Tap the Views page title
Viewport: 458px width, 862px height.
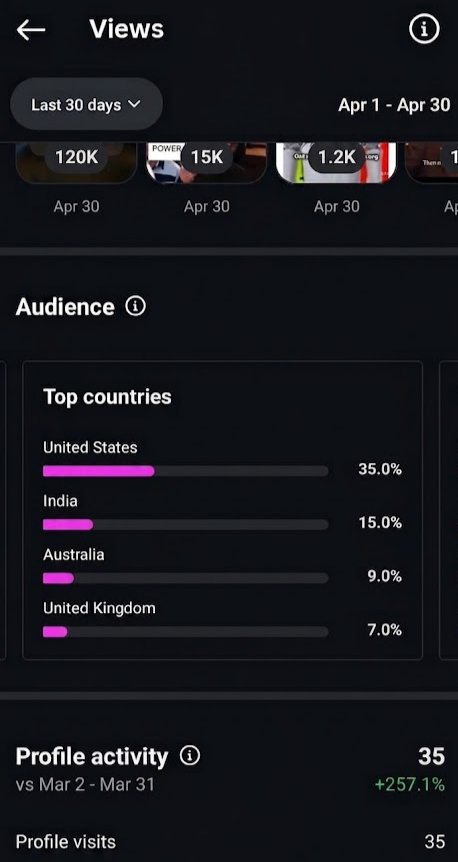coord(126,29)
